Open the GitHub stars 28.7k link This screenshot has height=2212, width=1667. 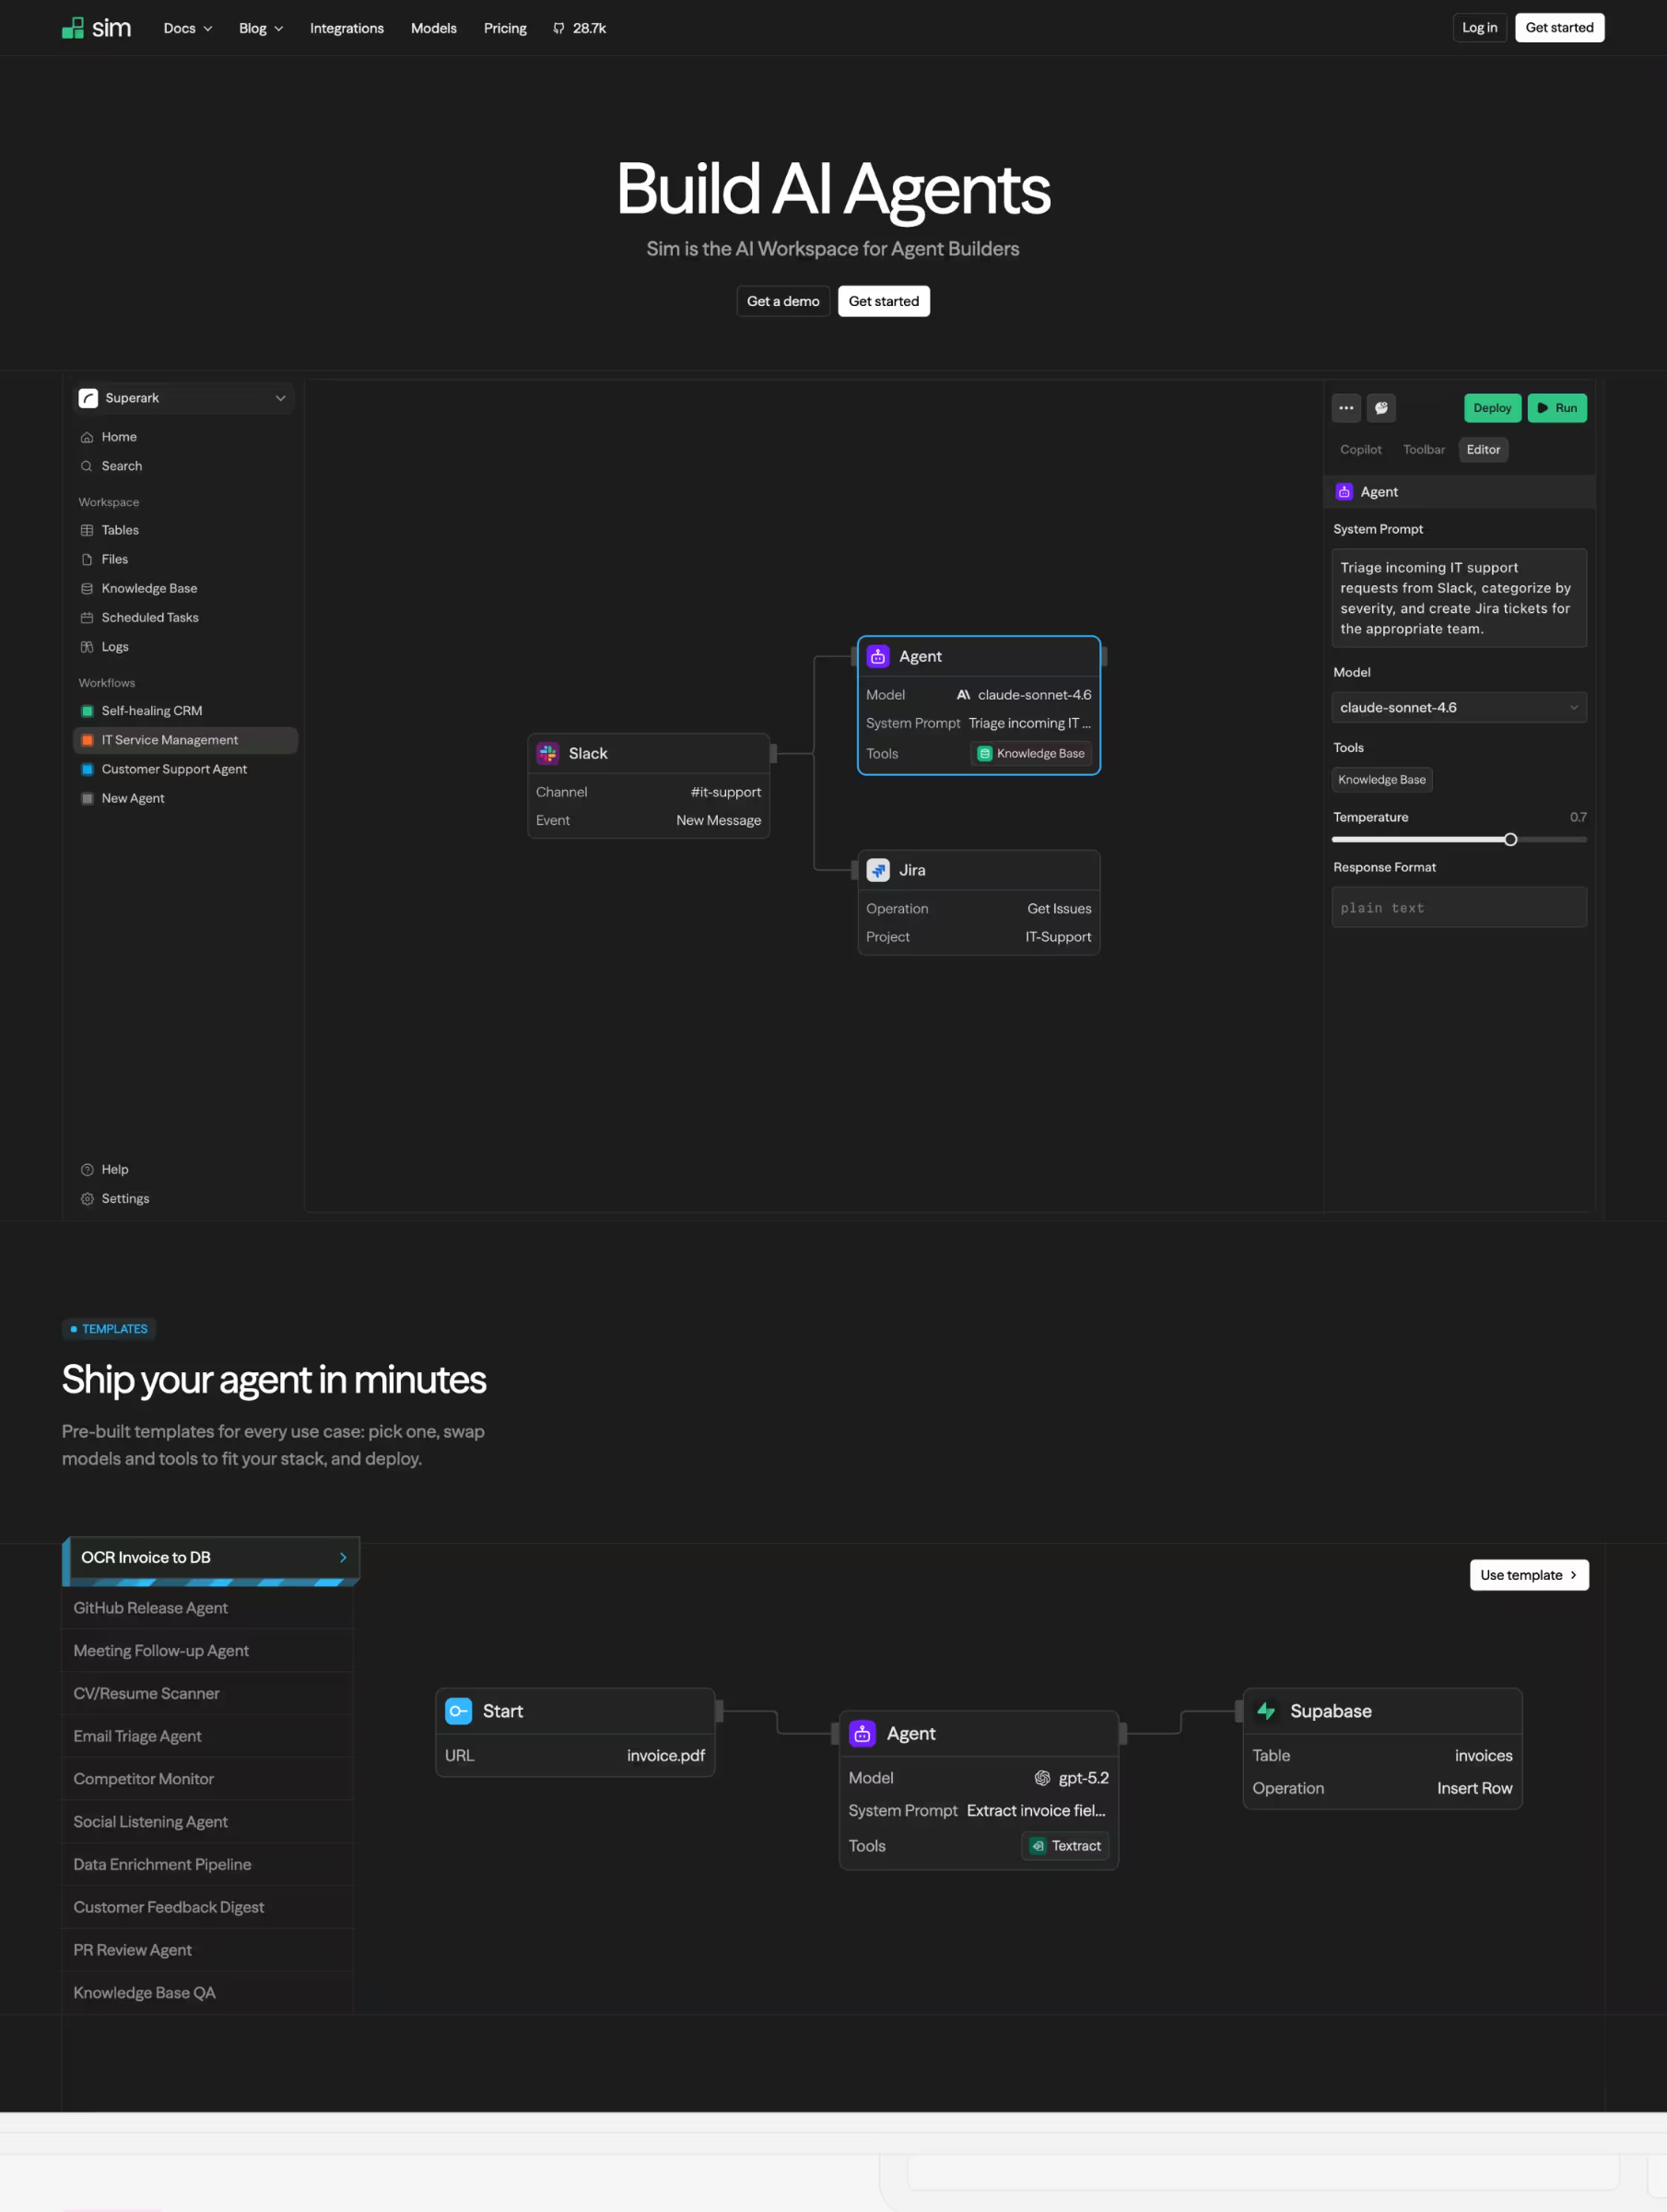point(579,28)
